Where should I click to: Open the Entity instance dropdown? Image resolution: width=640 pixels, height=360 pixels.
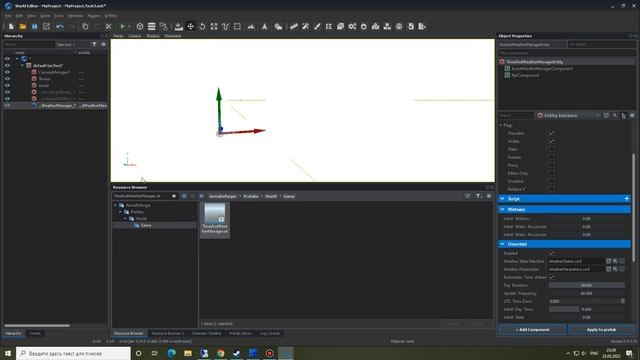click(569, 116)
